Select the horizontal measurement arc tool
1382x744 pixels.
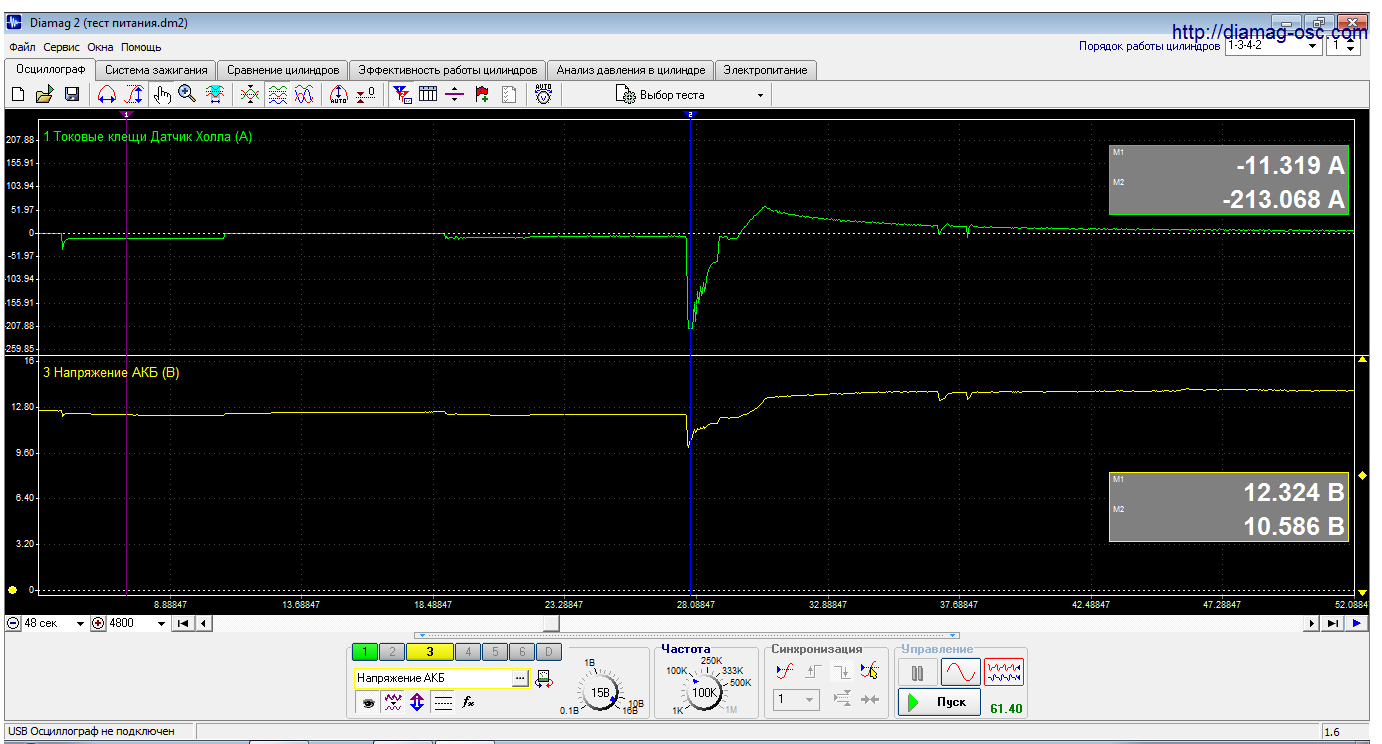coord(107,94)
